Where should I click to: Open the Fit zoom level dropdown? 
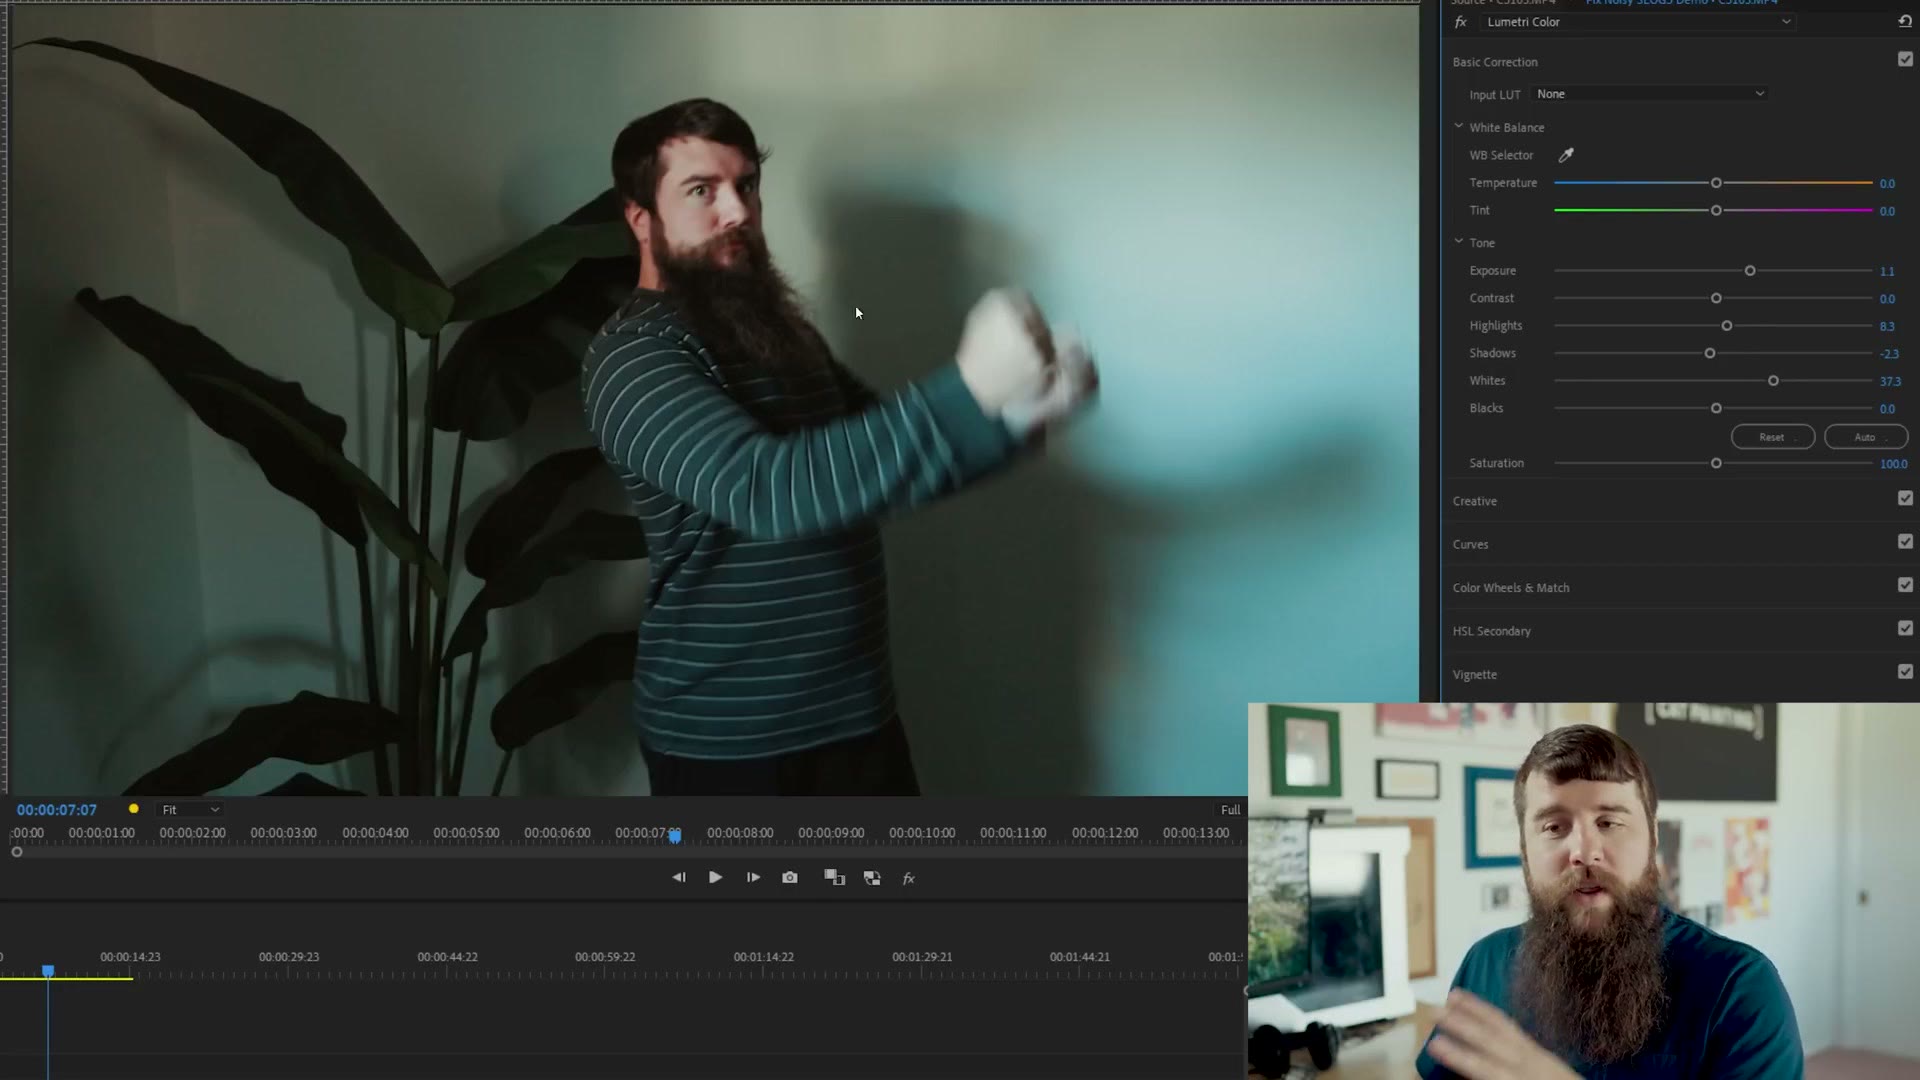click(190, 810)
